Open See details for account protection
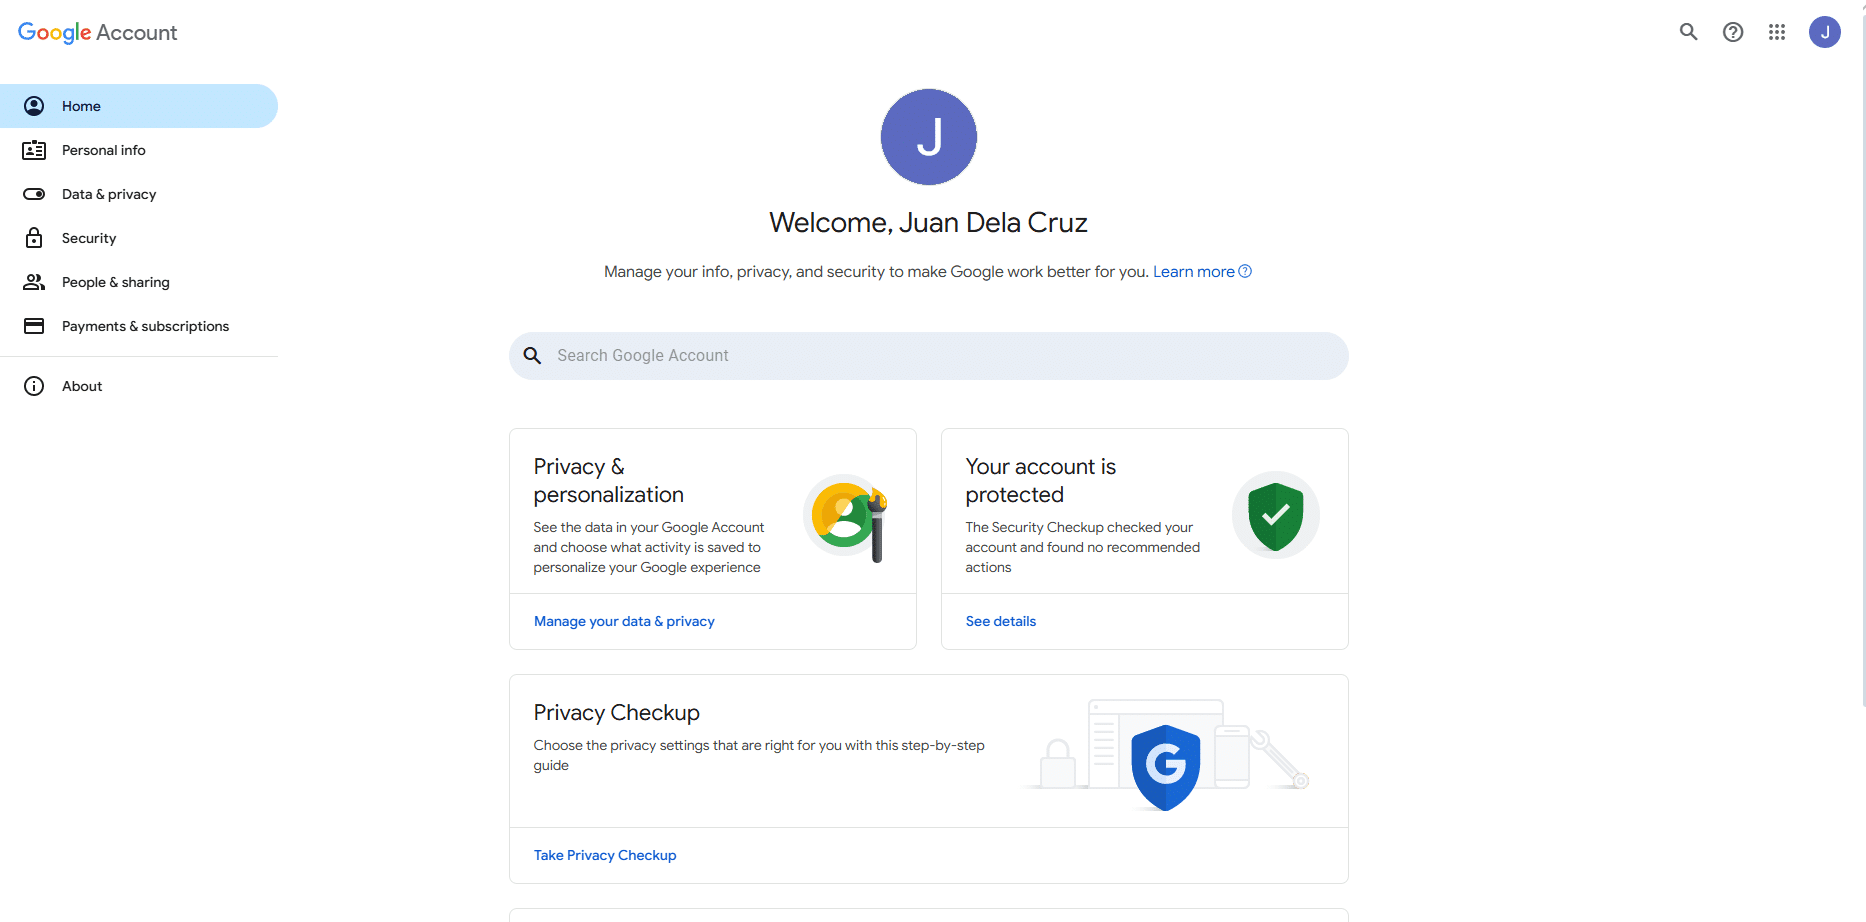This screenshot has width=1866, height=922. [x=1001, y=621]
